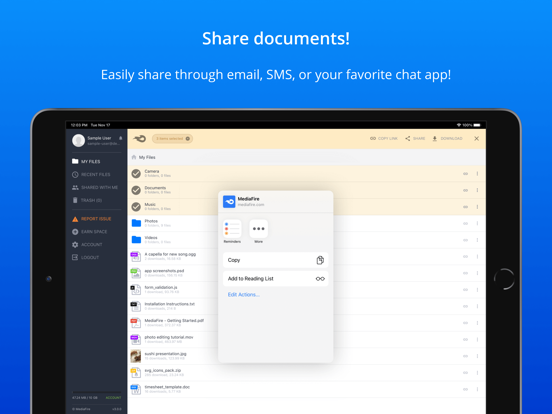
Task: Click the home icon in breadcrumb
Action: [x=134, y=157]
